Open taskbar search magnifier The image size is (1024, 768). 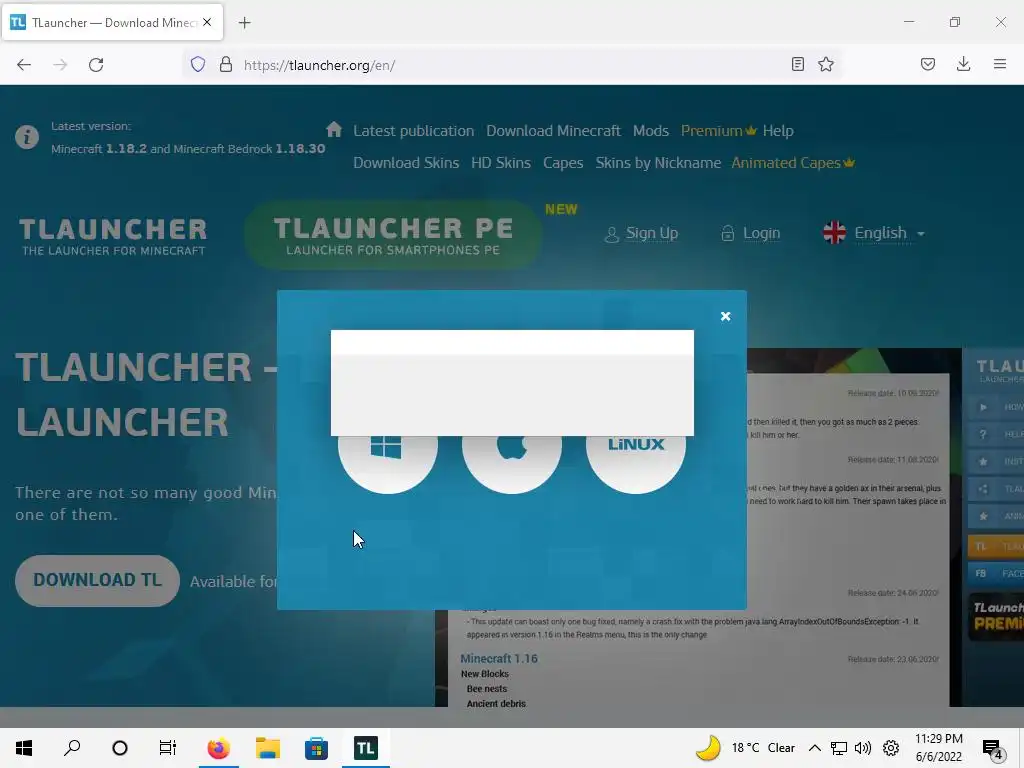point(72,748)
